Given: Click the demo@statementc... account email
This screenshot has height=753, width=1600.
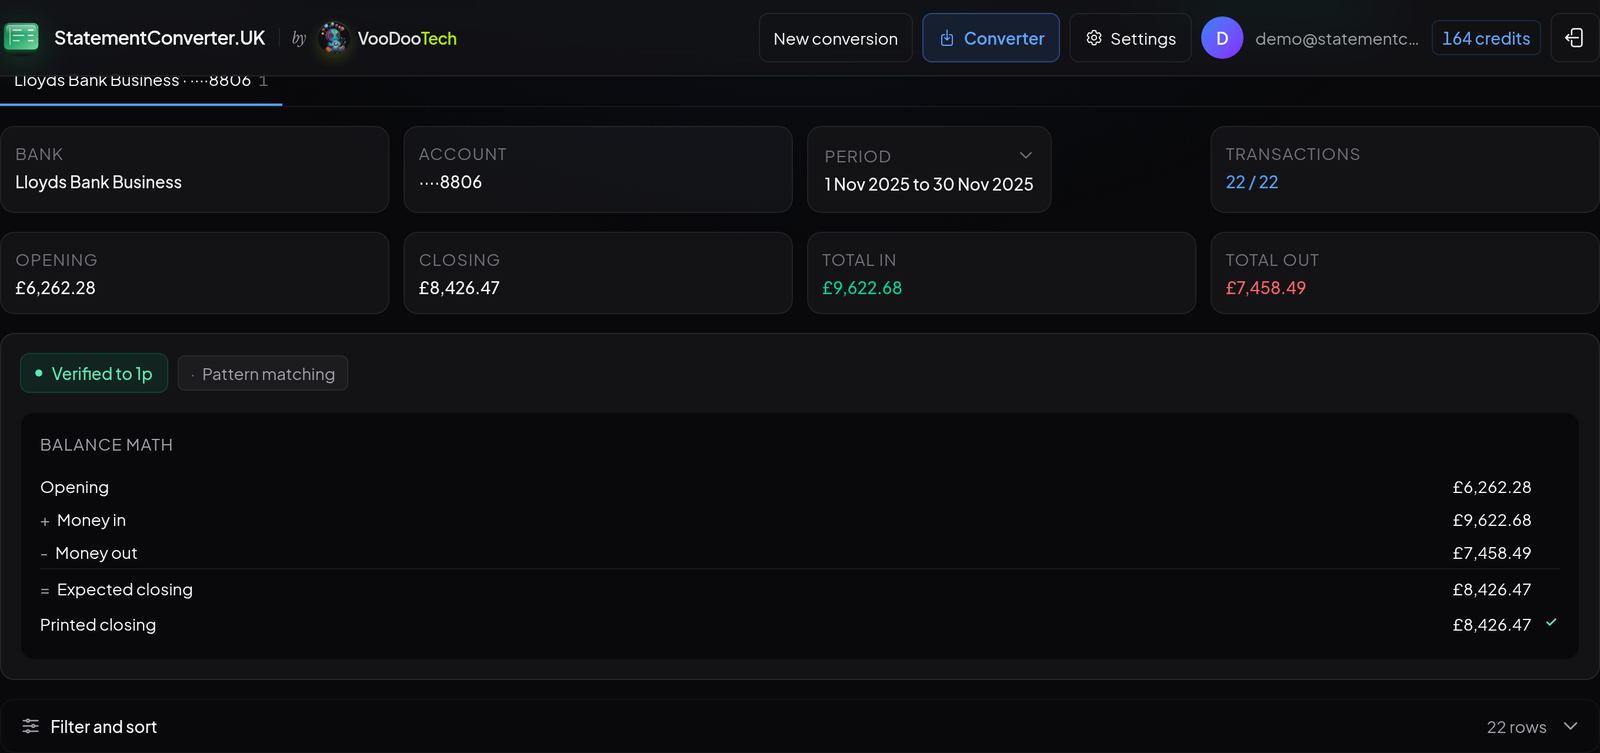Looking at the screenshot, I should [1337, 38].
